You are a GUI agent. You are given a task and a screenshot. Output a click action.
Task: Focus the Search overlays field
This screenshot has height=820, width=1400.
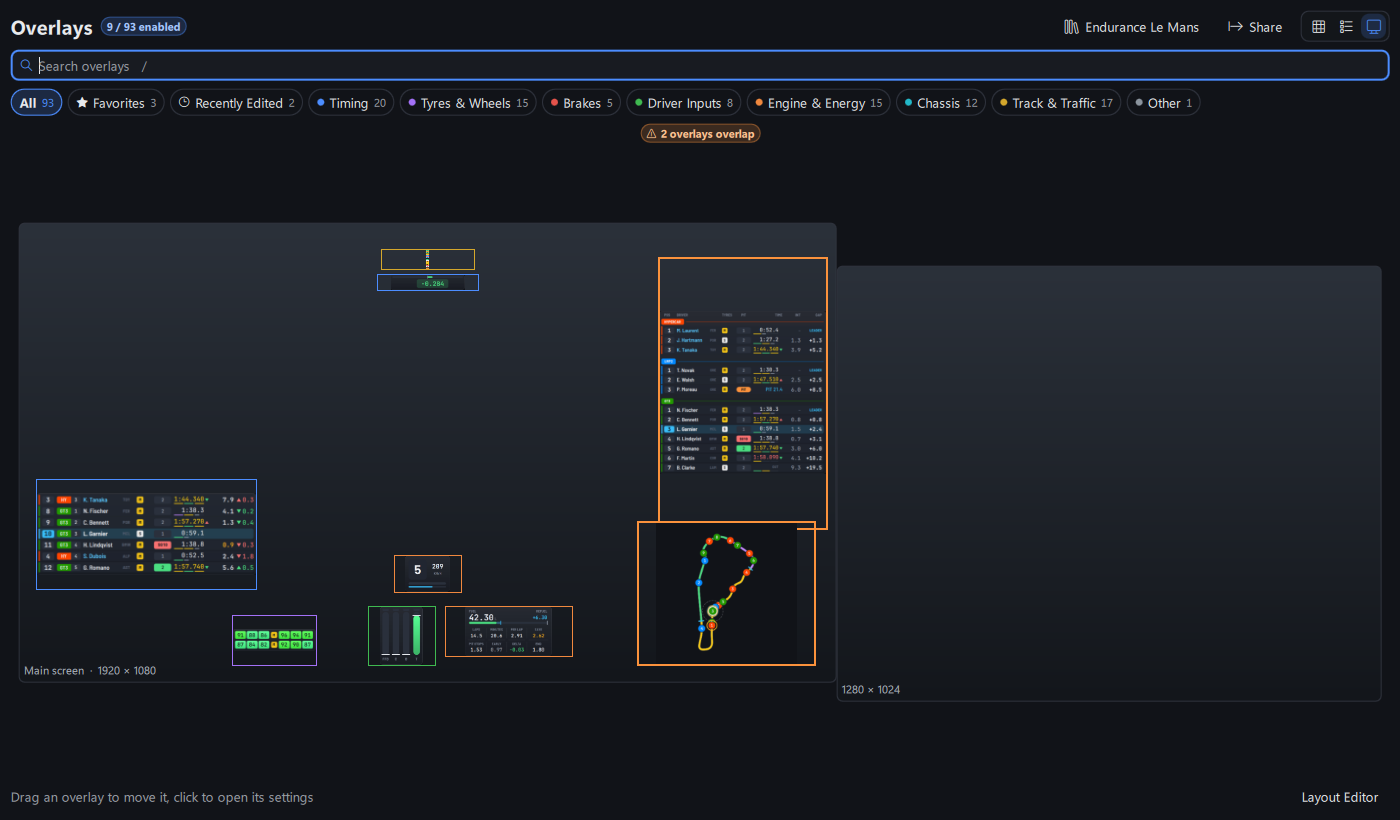click(x=700, y=66)
